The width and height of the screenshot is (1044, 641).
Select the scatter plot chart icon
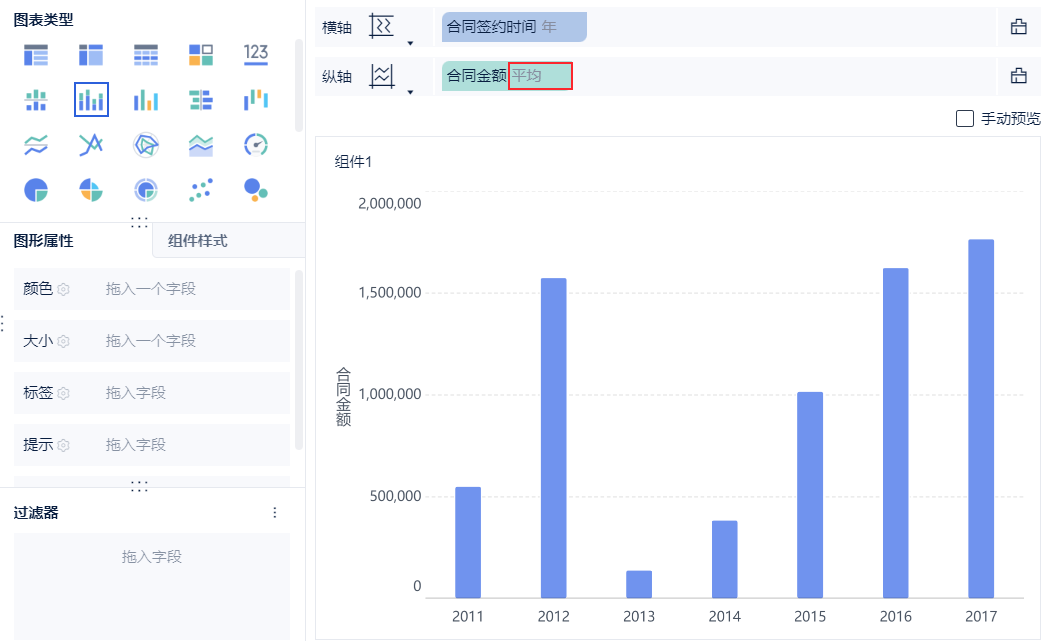[201, 189]
